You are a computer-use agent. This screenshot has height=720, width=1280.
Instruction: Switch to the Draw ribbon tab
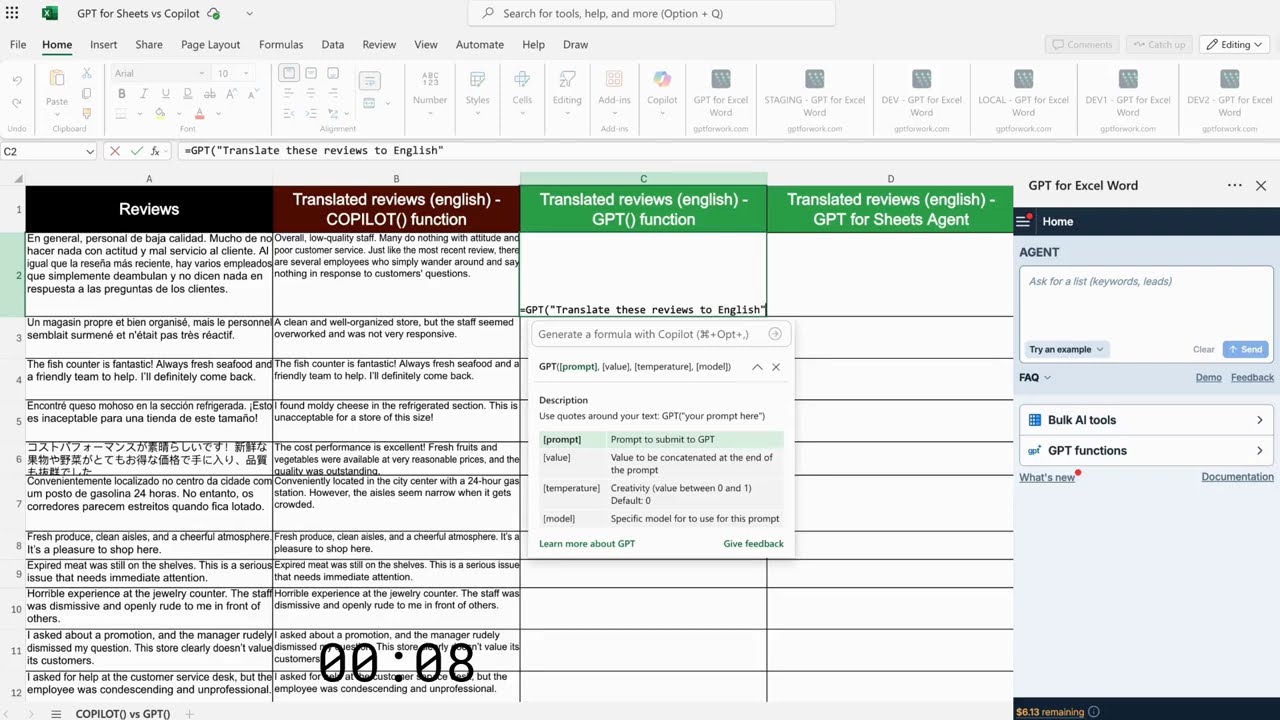[575, 45]
